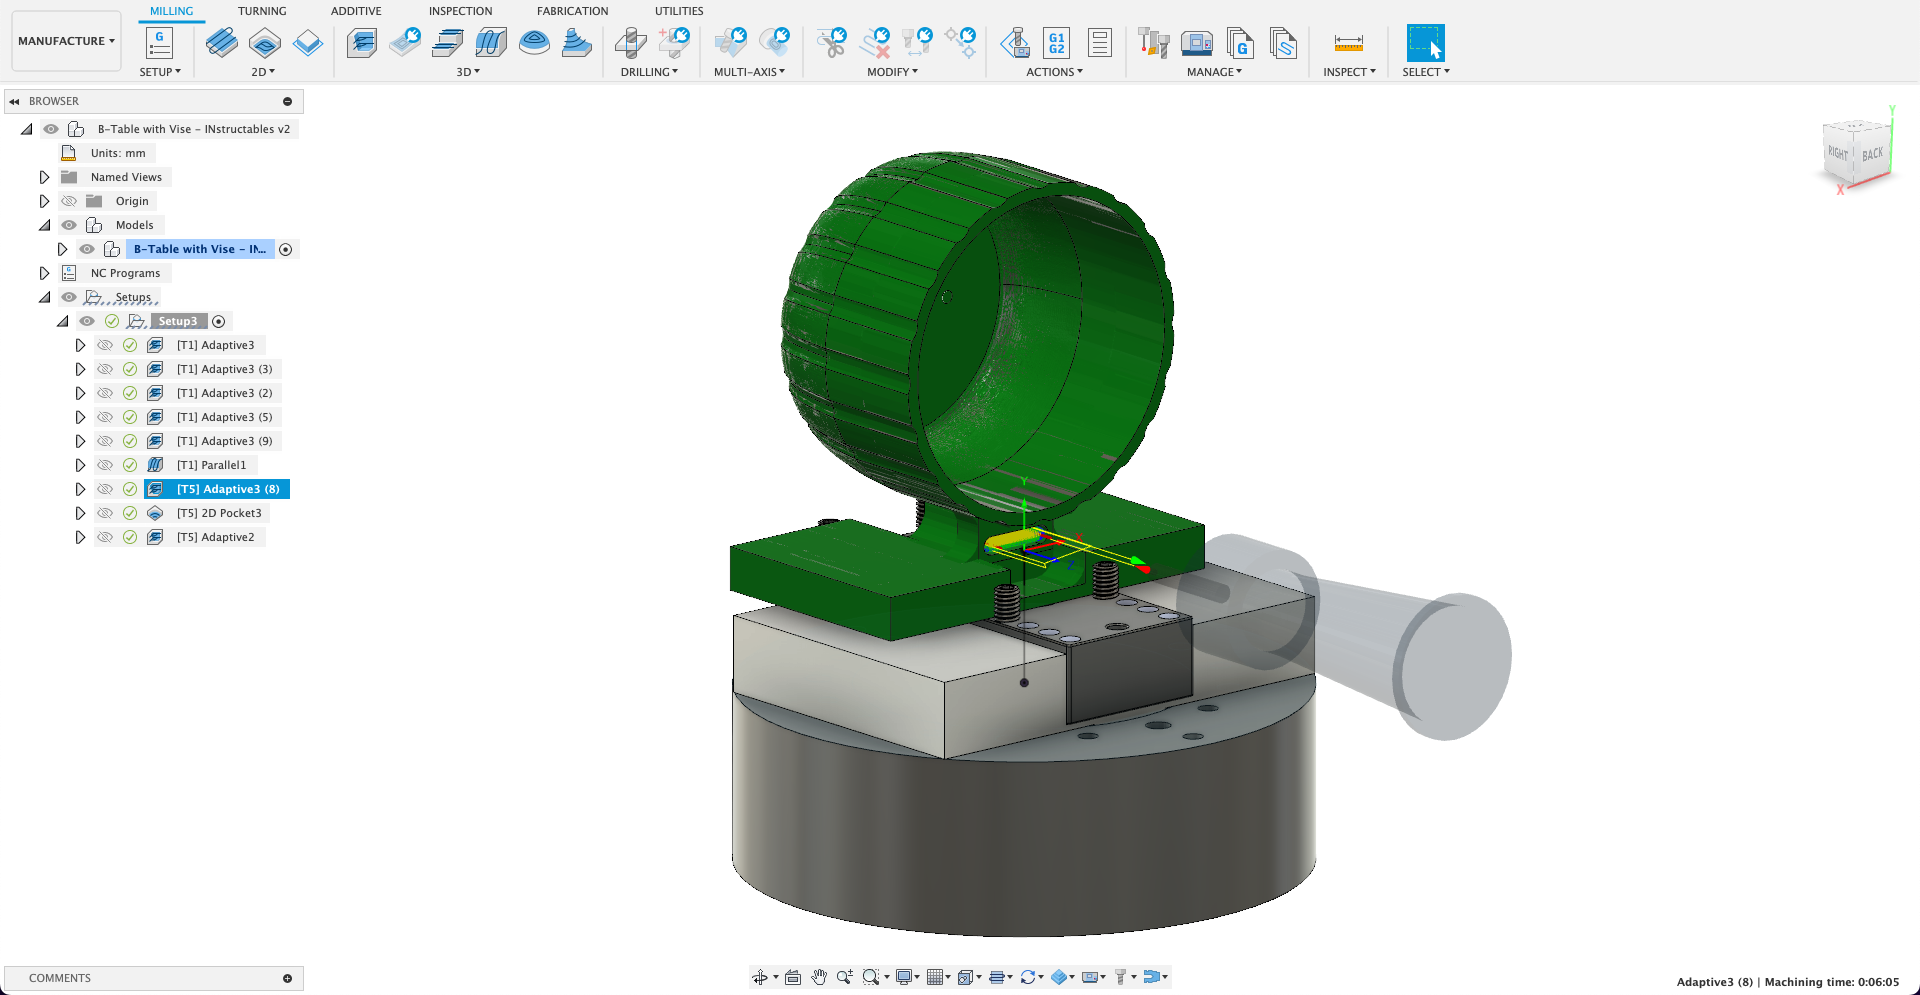The height and width of the screenshot is (995, 1920).
Task: Open the Template Library icon
Action: coord(1283,43)
